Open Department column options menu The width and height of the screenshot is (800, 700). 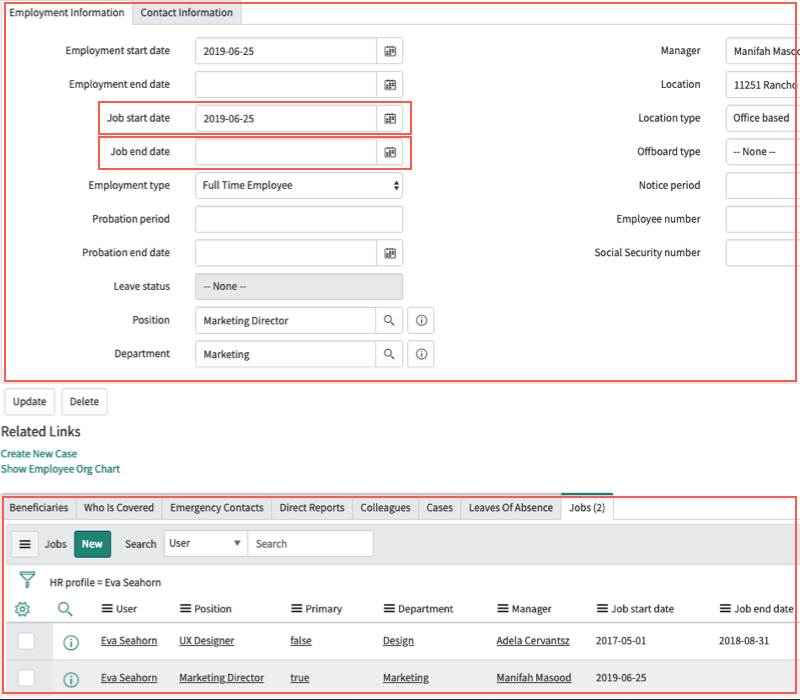point(389,609)
